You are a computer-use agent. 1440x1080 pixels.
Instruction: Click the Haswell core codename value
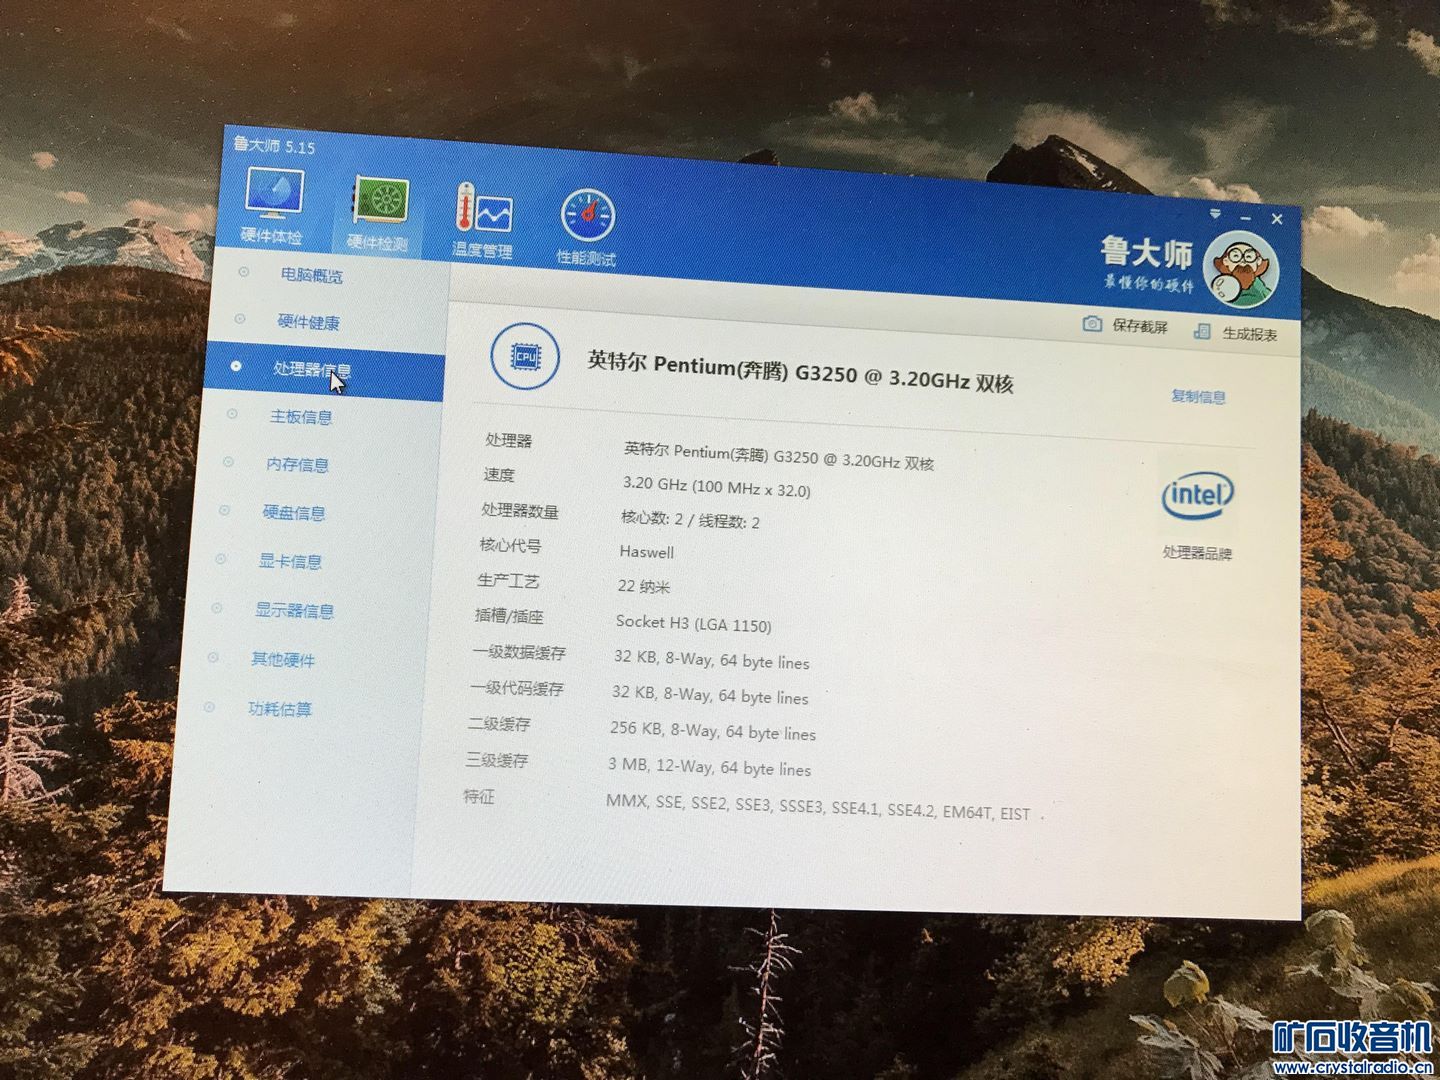click(646, 552)
